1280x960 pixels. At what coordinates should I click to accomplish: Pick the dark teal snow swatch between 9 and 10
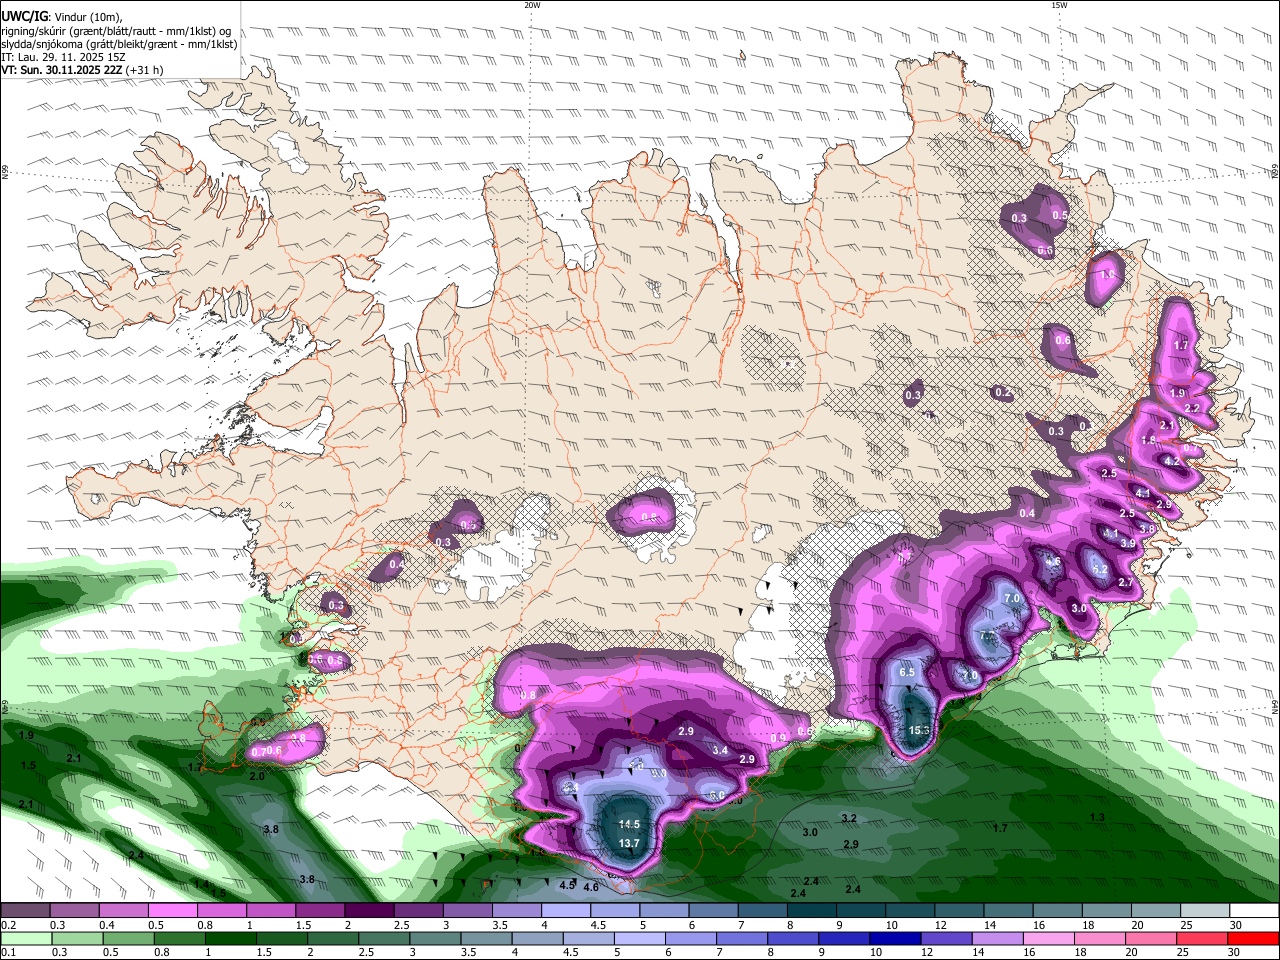coord(861,911)
